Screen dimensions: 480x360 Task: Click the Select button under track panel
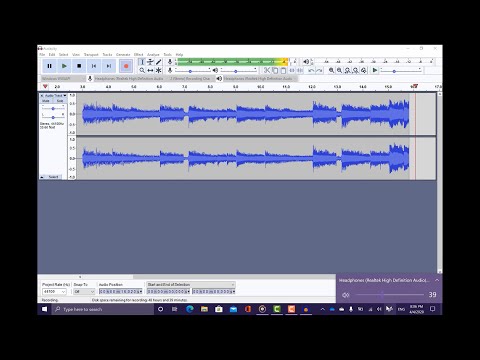(53, 177)
